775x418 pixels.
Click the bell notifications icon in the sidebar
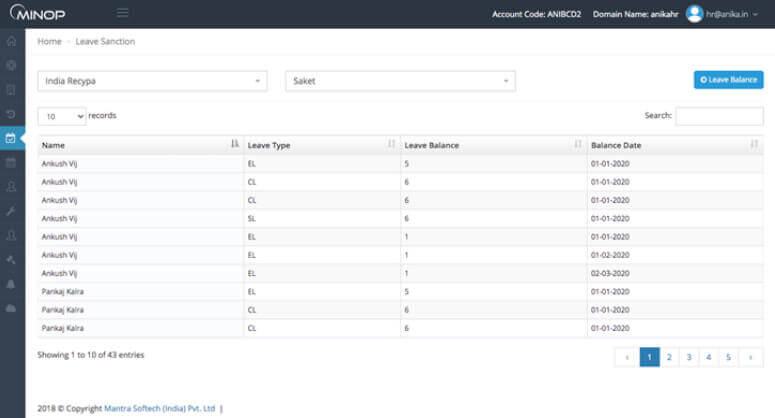[11, 284]
